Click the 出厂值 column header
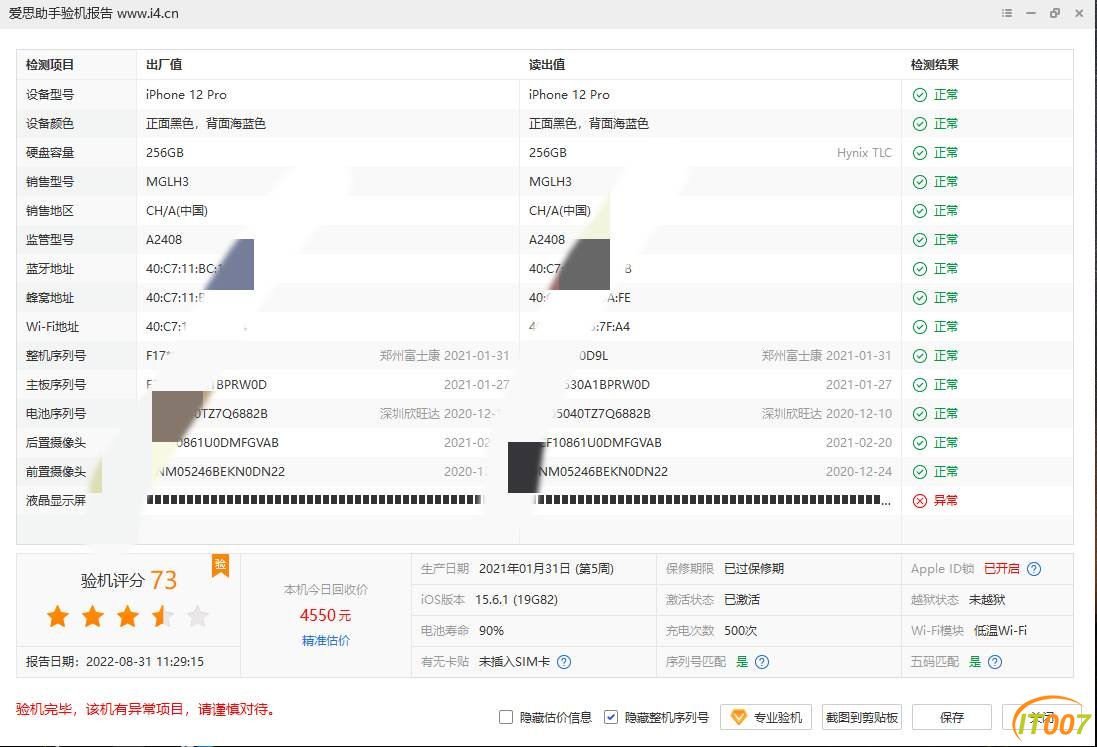Viewport: 1097px width, 747px height. tap(164, 65)
